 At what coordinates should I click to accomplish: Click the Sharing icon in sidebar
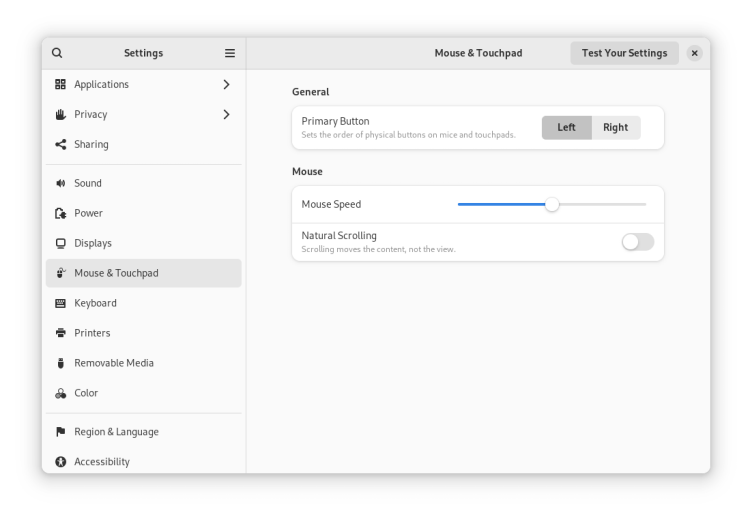point(61,144)
